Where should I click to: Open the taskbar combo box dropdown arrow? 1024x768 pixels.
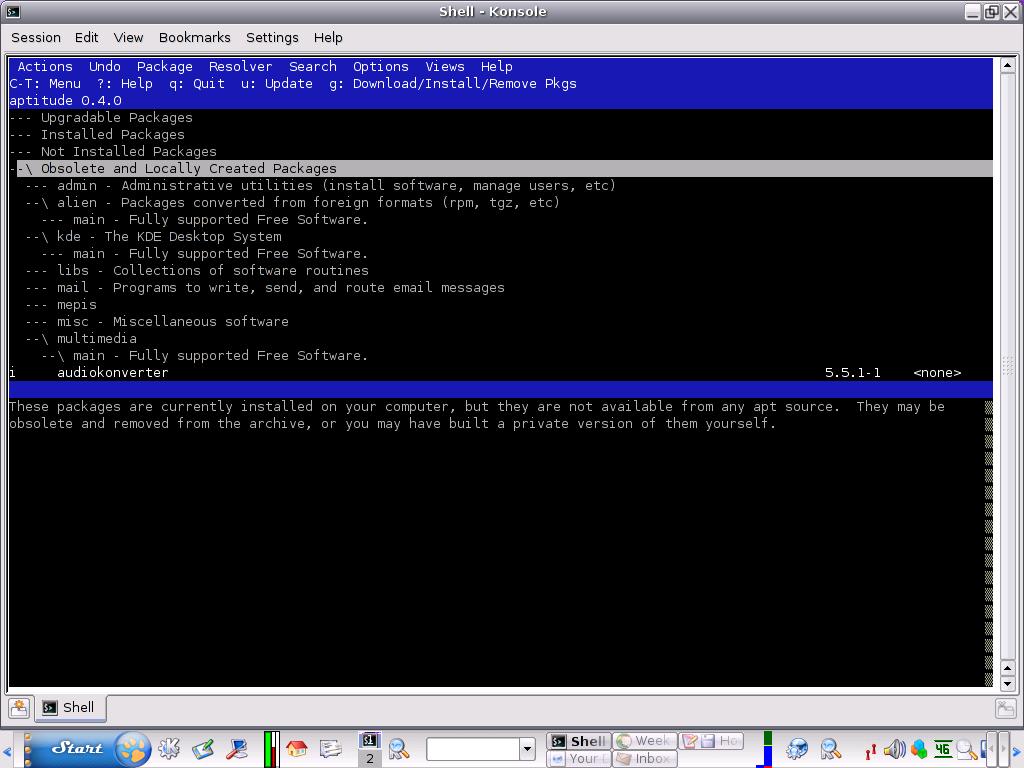point(527,748)
